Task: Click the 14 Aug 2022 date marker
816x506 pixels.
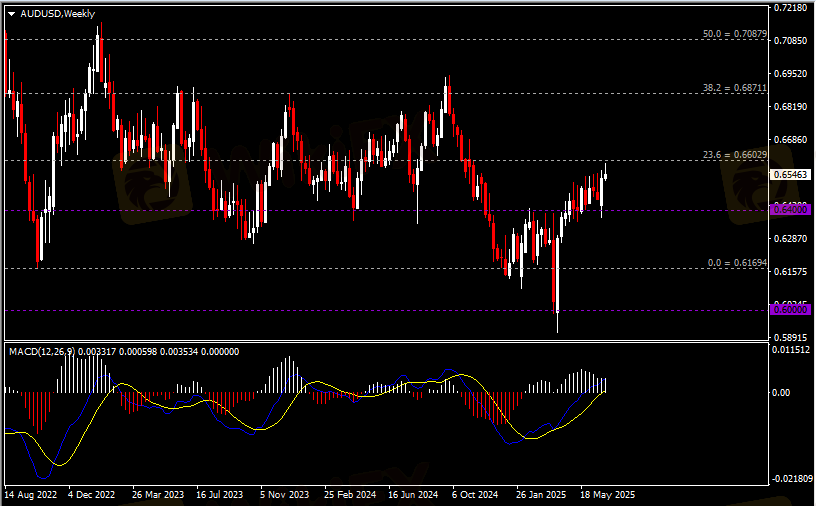Action: pos(32,494)
